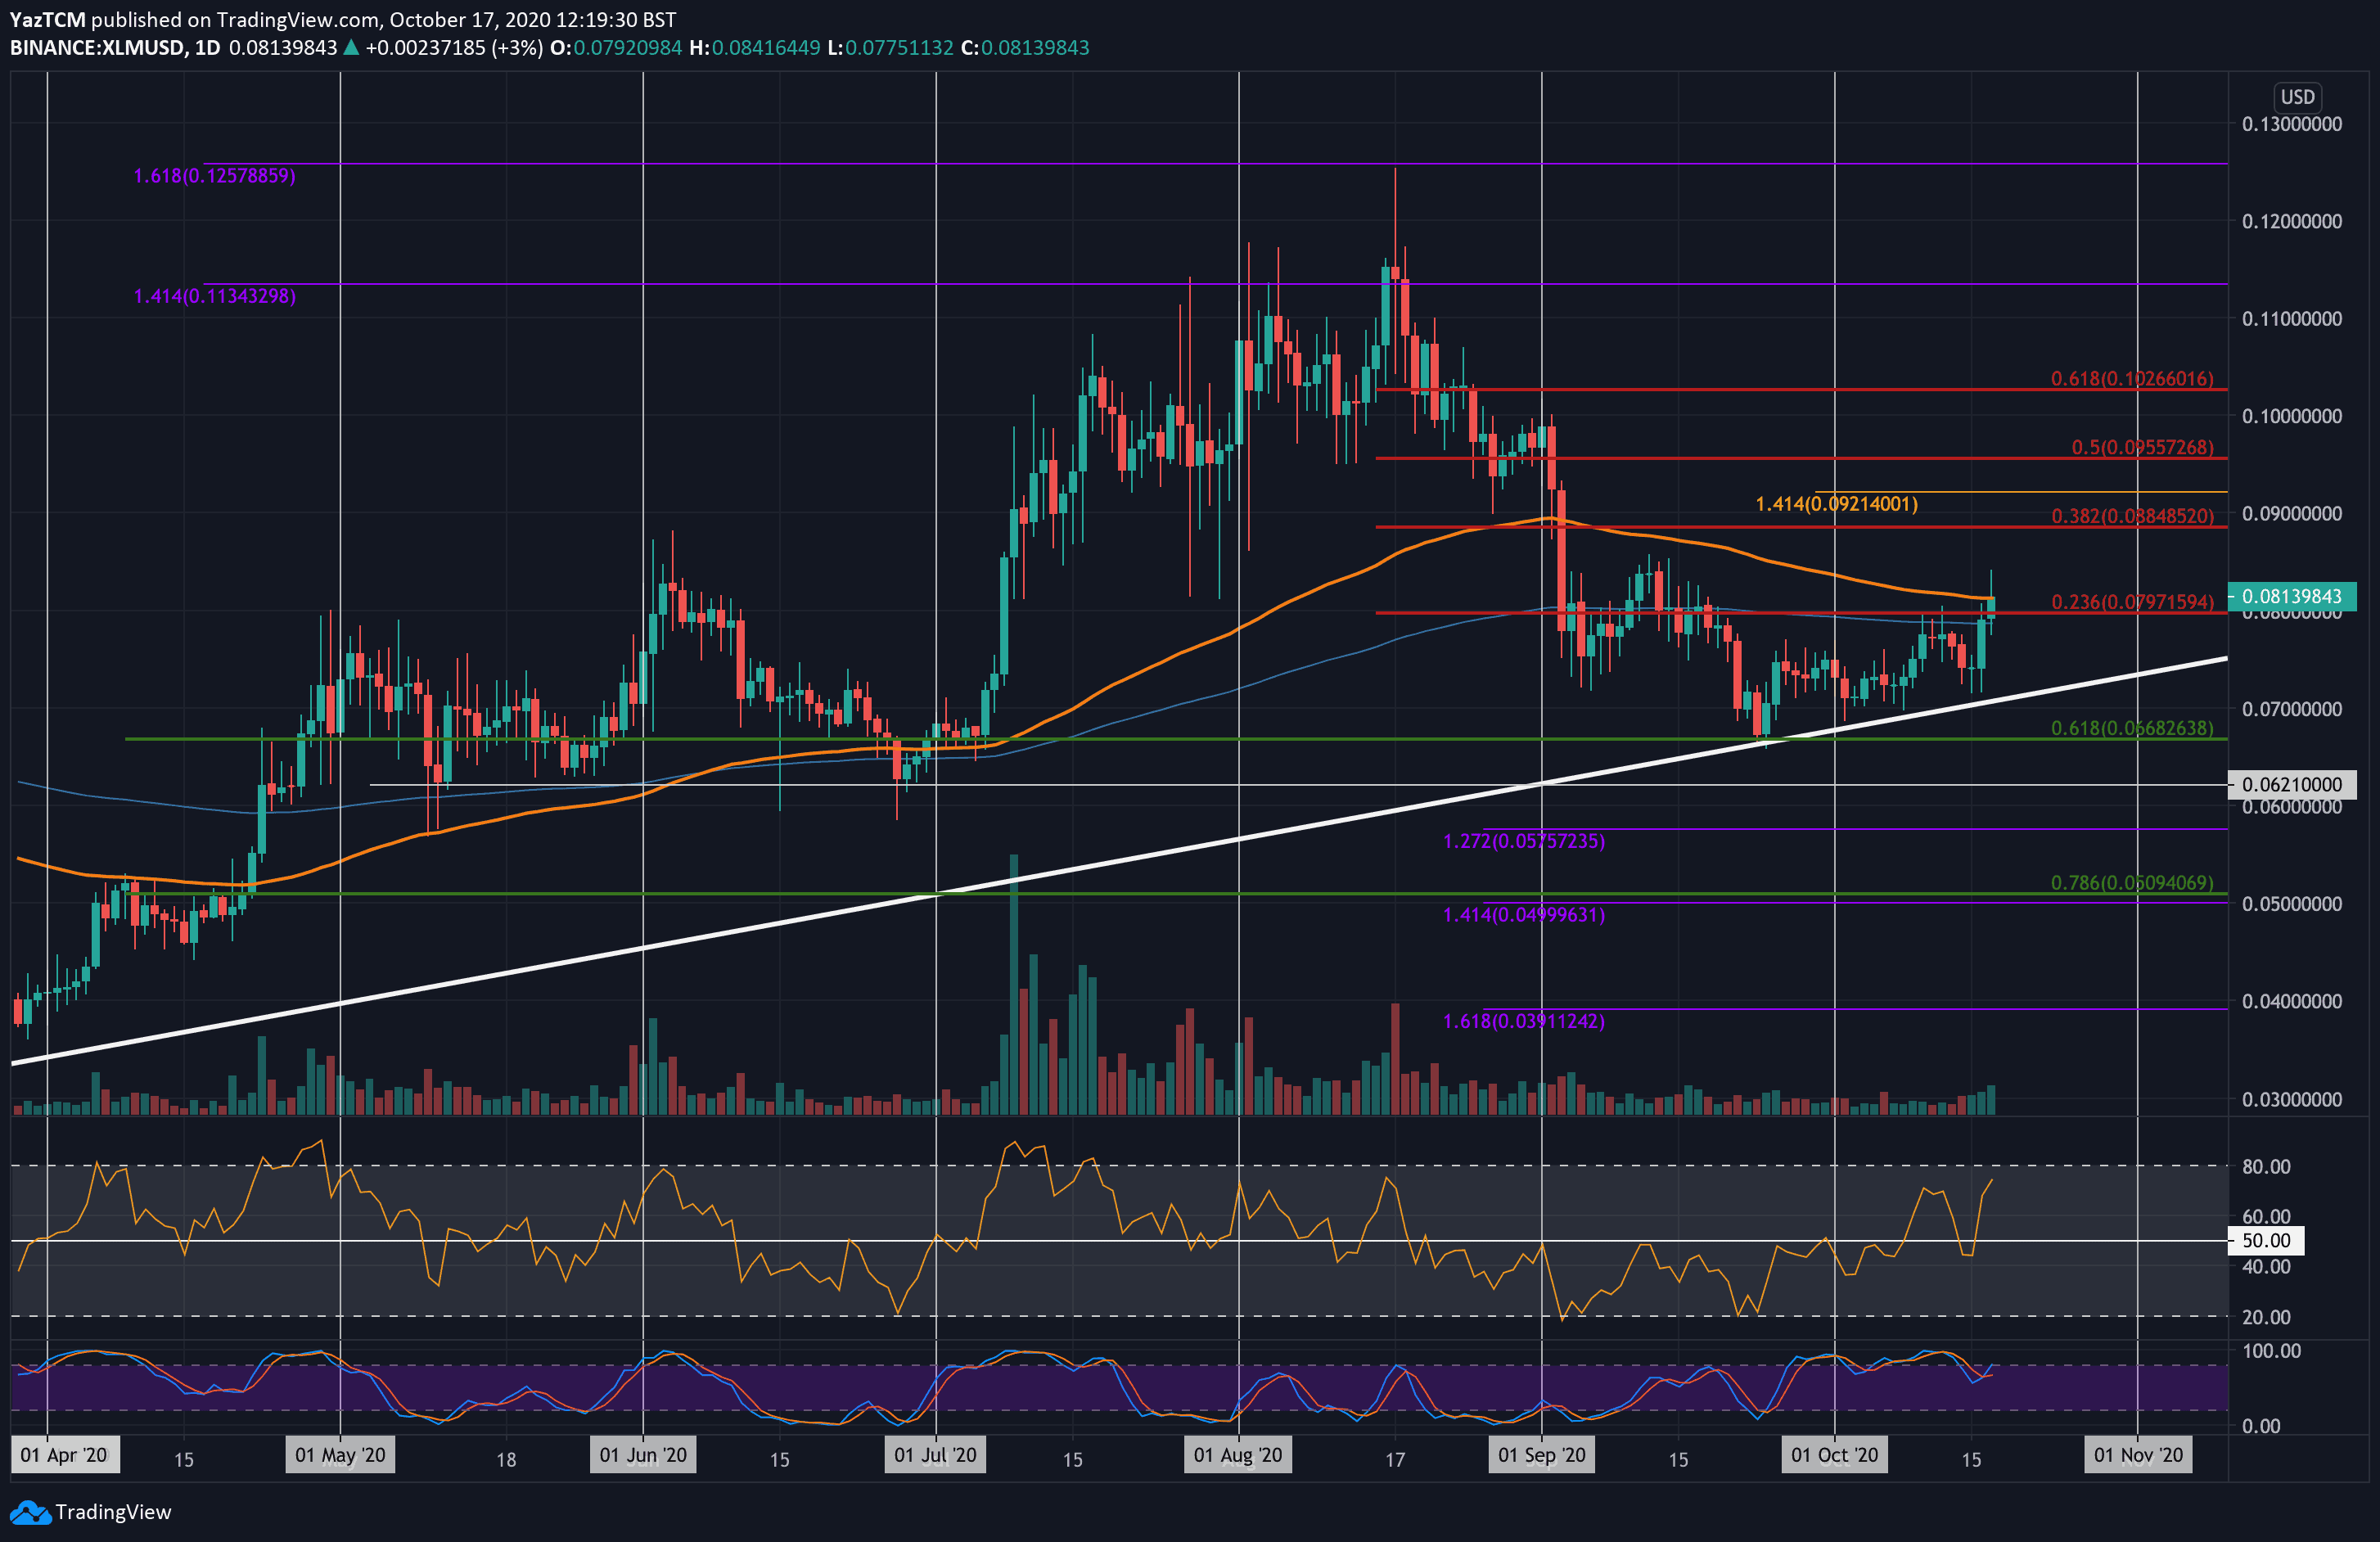
Task: Select the 0.618(0.10266016) retracement label
Action: [2132, 379]
